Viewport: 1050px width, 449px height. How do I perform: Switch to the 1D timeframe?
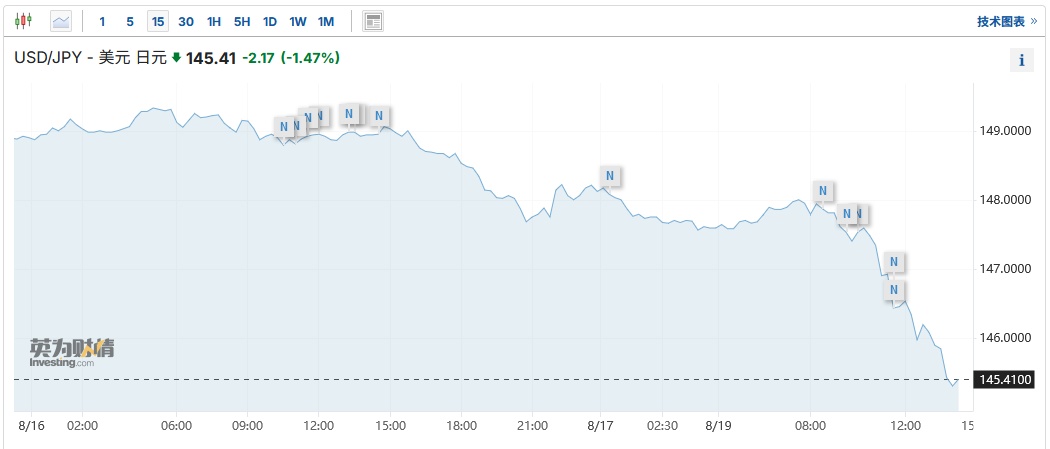click(x=270, y=21)
